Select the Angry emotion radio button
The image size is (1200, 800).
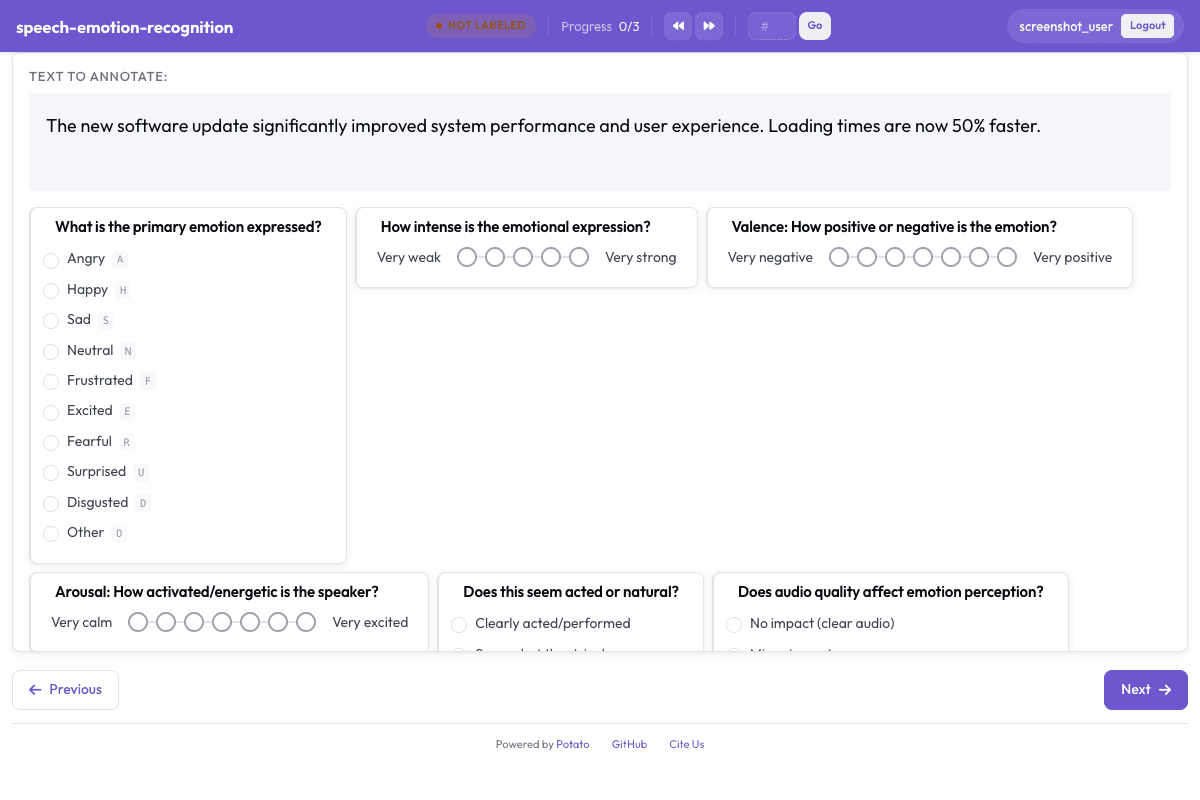(x=51, y=260)
